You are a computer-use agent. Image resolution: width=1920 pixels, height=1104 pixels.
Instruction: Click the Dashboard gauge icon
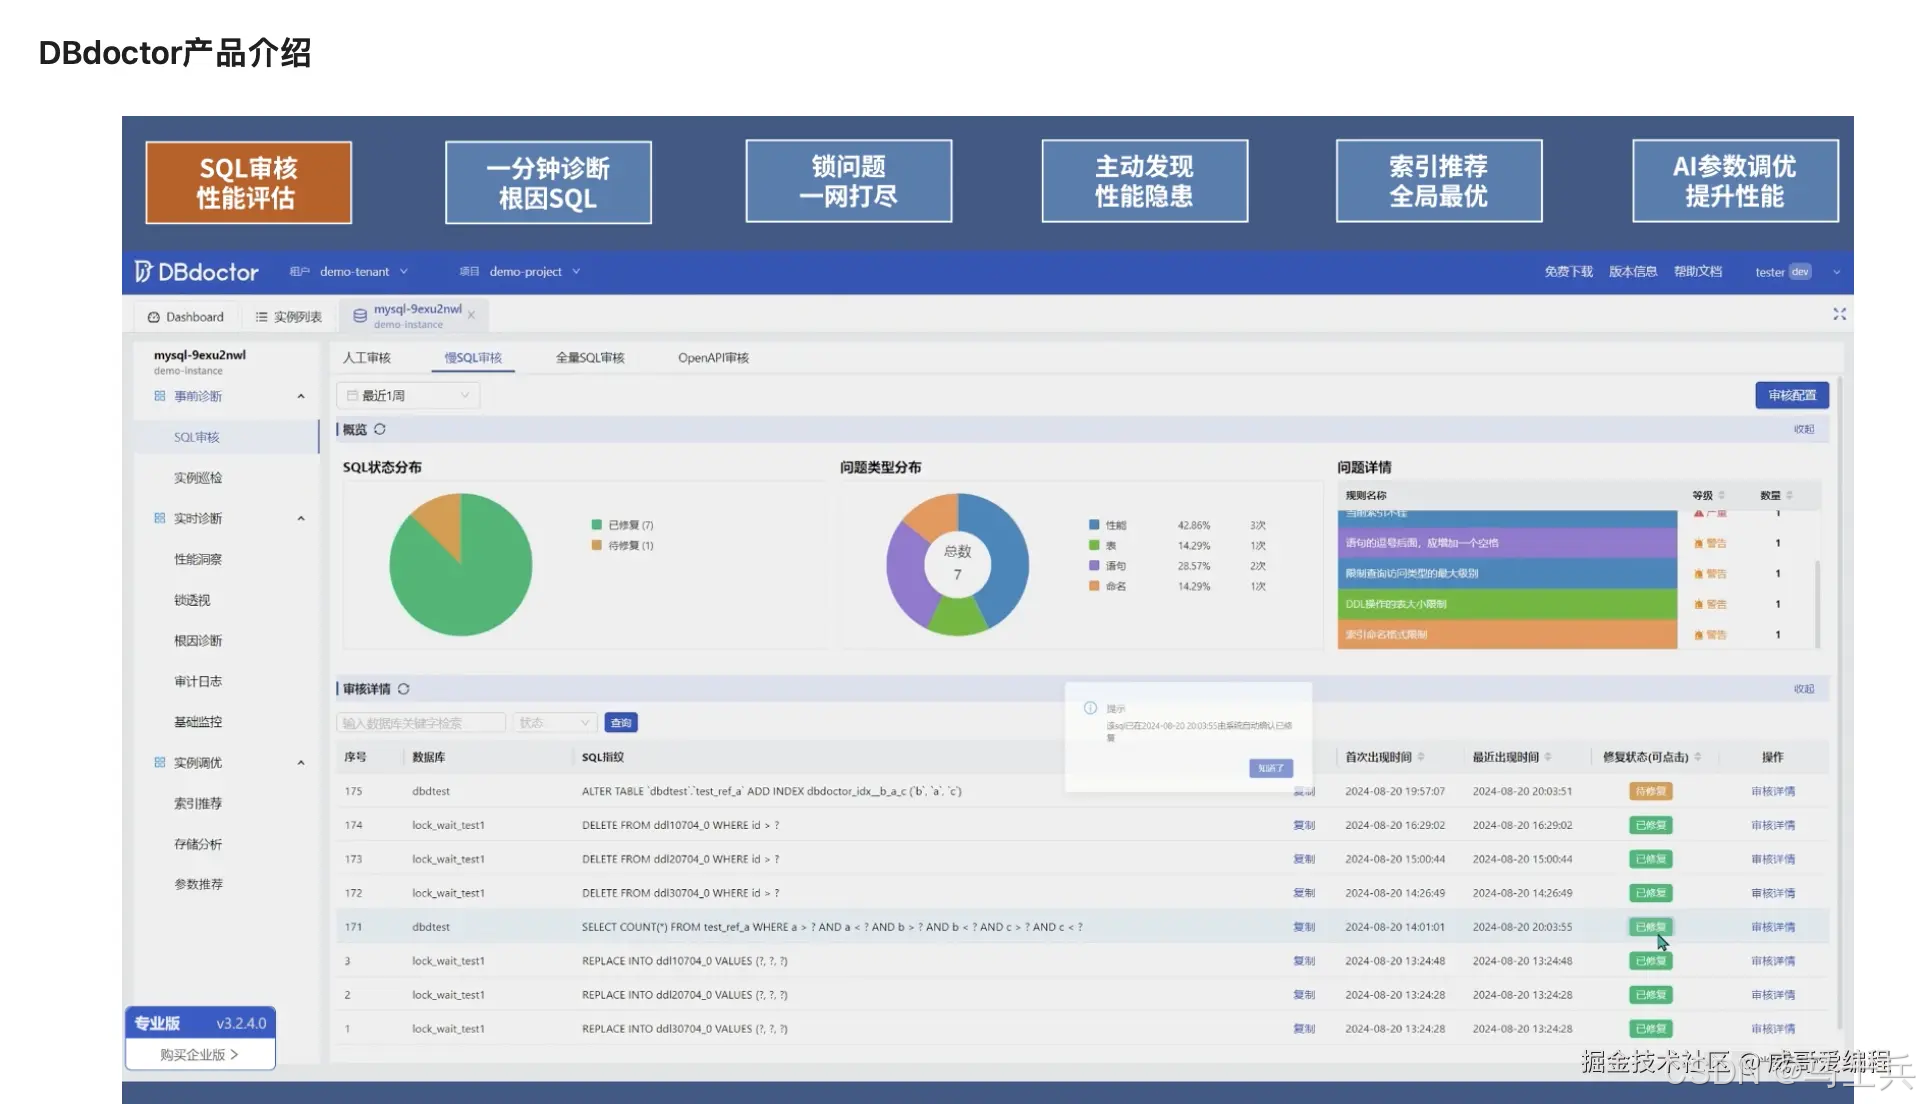pyautogui.click(x=153, y=317)
